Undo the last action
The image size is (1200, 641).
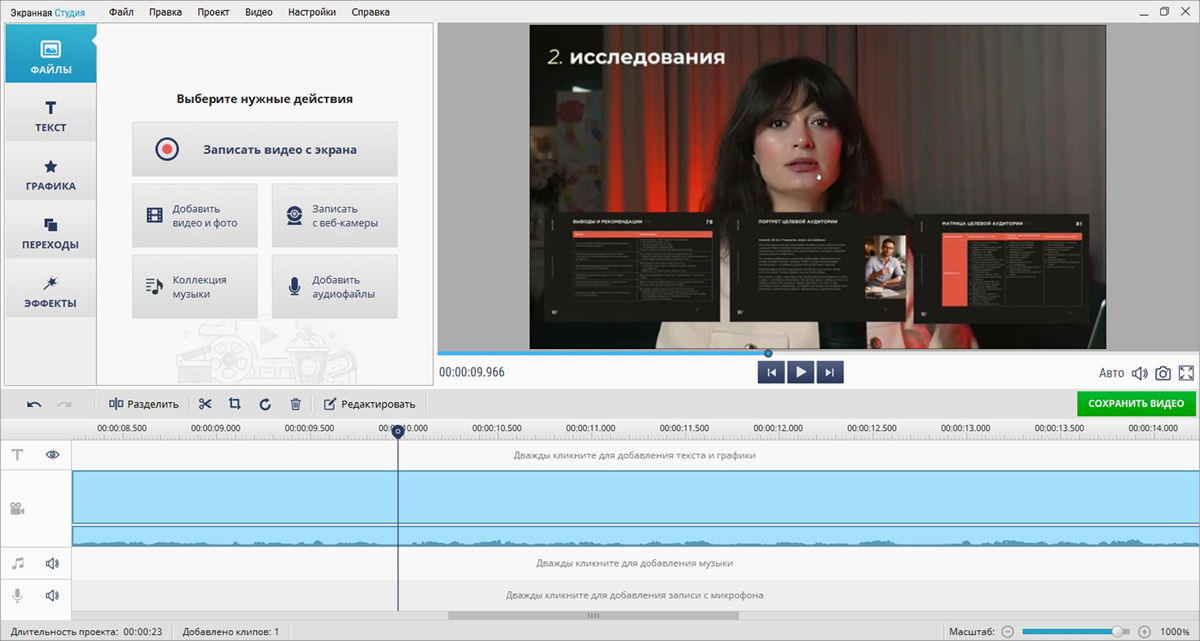click(x=34, y=404)
